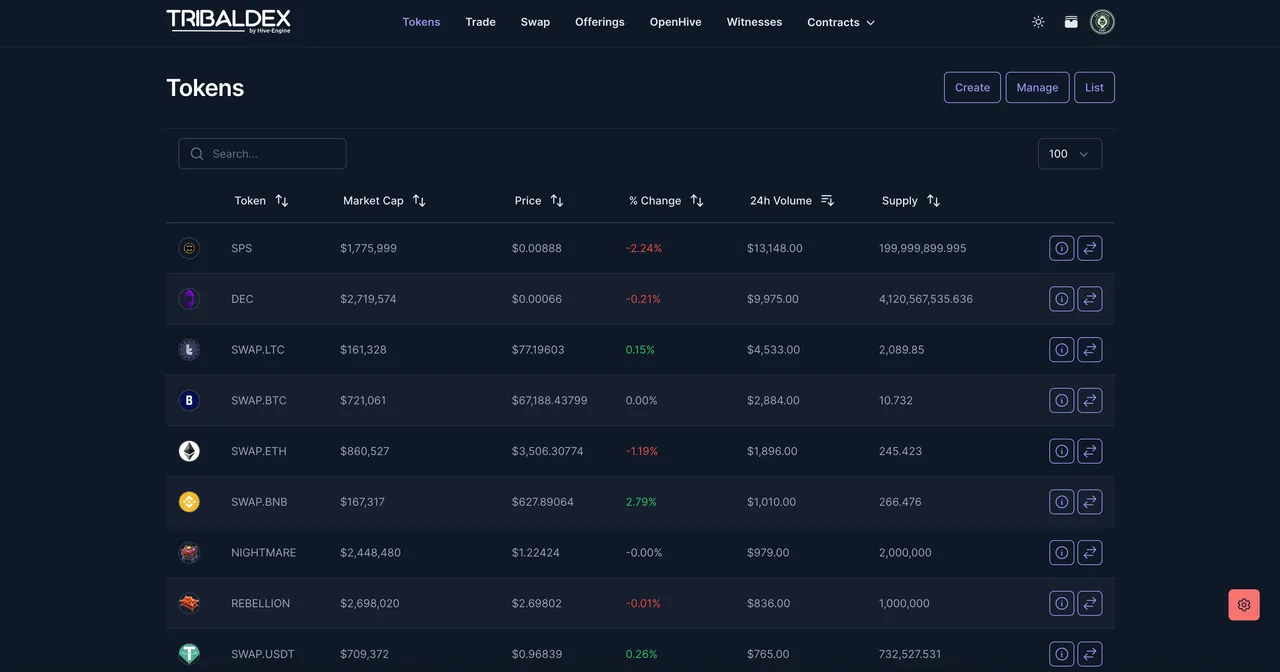Click the SWAP.BNB token logo

coord(189,502)
